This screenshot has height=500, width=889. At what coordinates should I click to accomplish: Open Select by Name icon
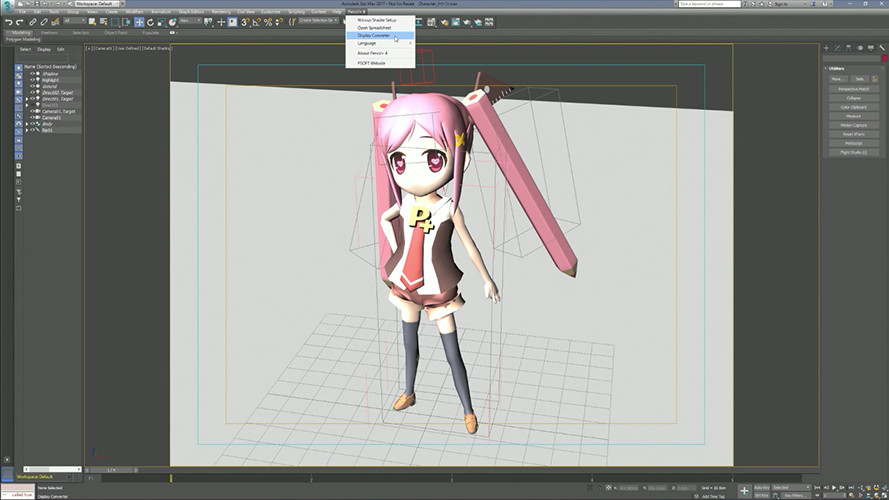[x=104, y=22]
